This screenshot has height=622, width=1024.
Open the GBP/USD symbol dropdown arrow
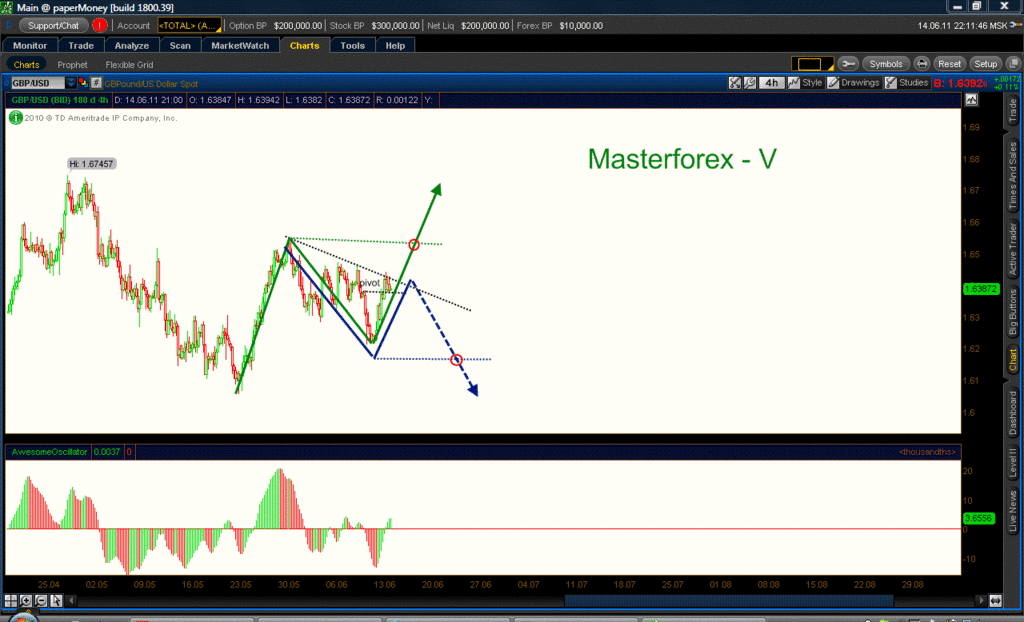(x=71, y=83)
